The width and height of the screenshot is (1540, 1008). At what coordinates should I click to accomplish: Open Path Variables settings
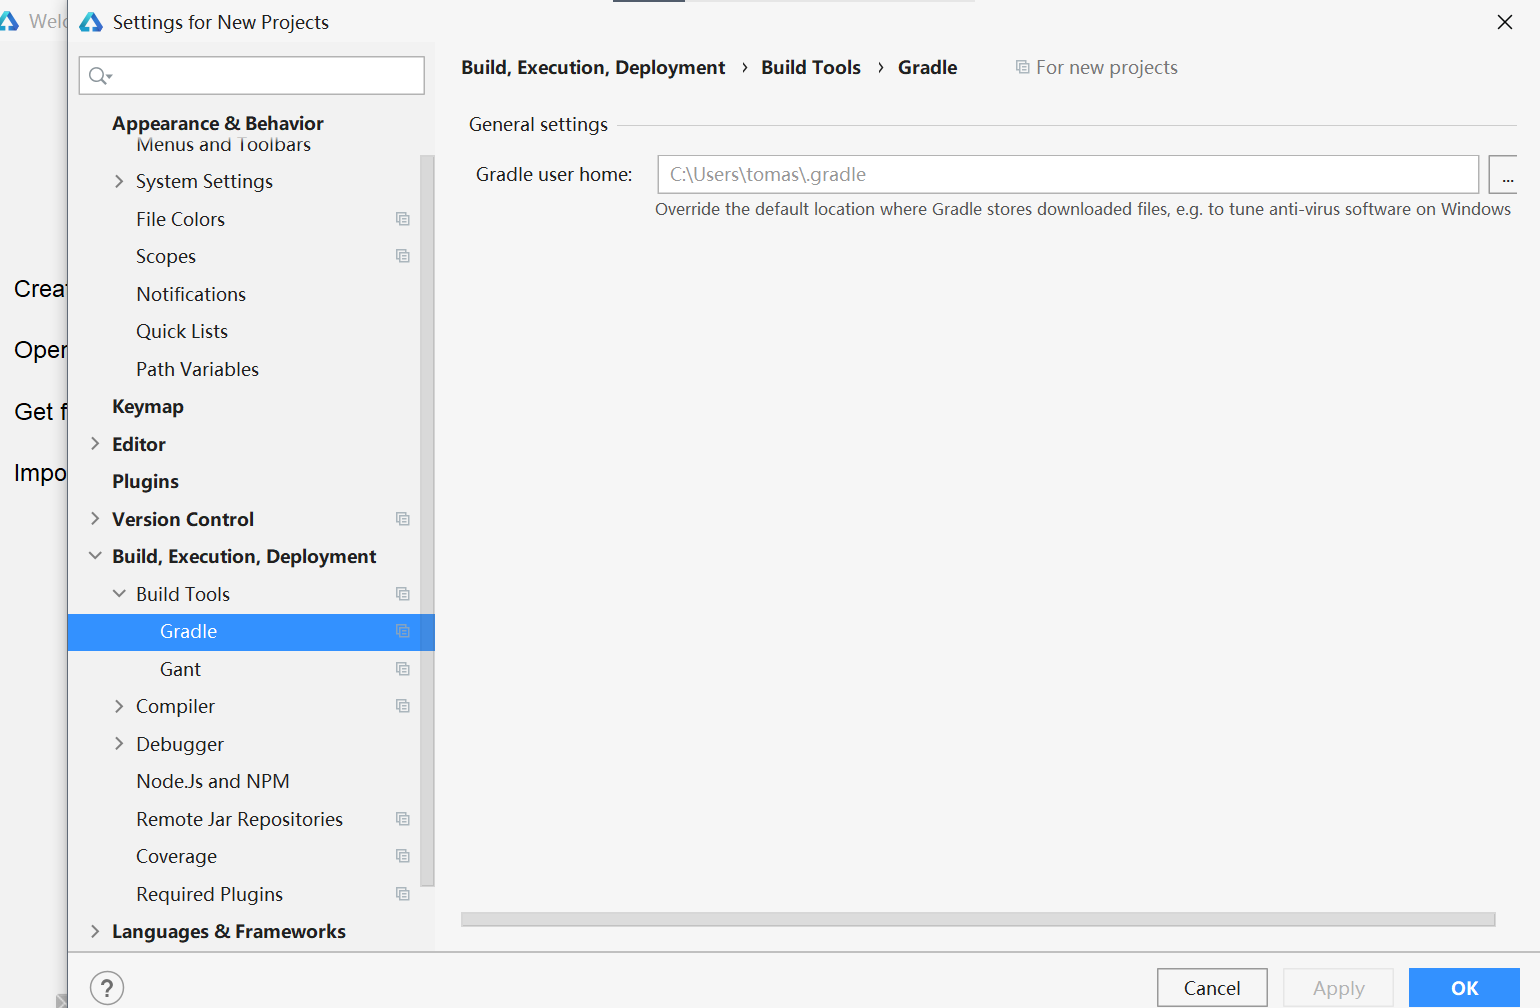tap(197, 369)
